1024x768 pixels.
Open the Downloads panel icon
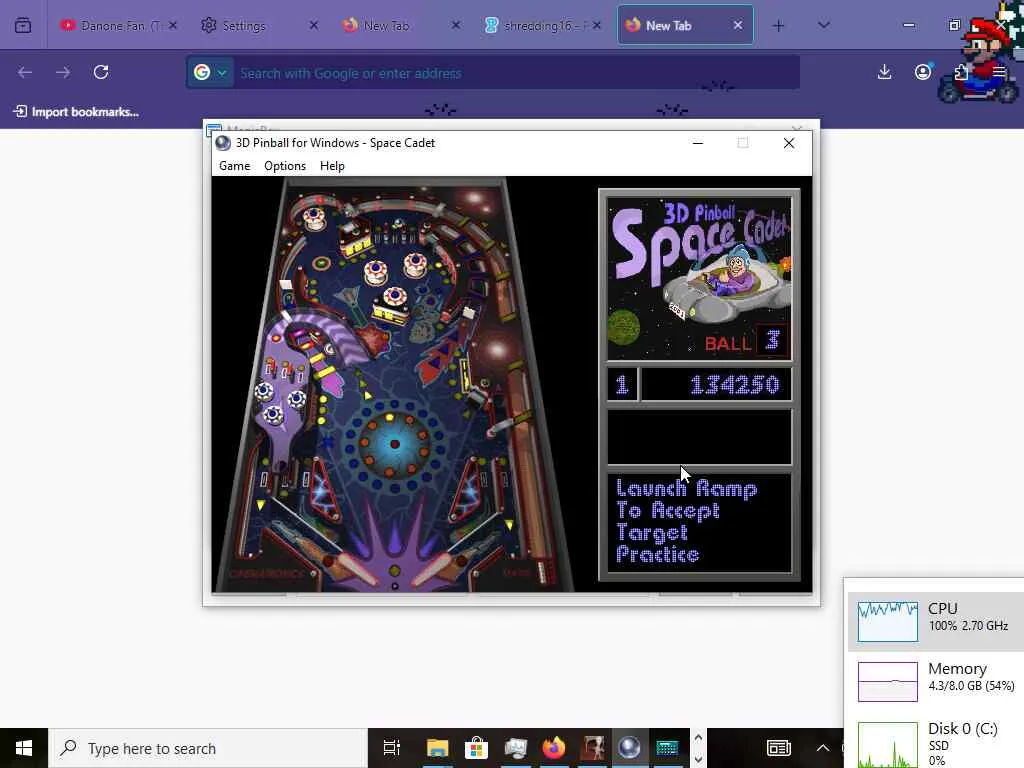point(884,72)
